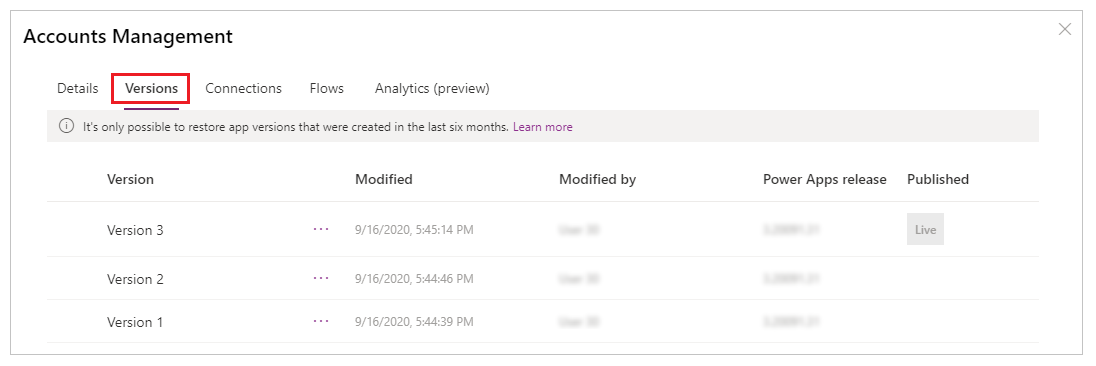
Task: Click the Live badge on Version 3
Action: click(x=925, y=229)
